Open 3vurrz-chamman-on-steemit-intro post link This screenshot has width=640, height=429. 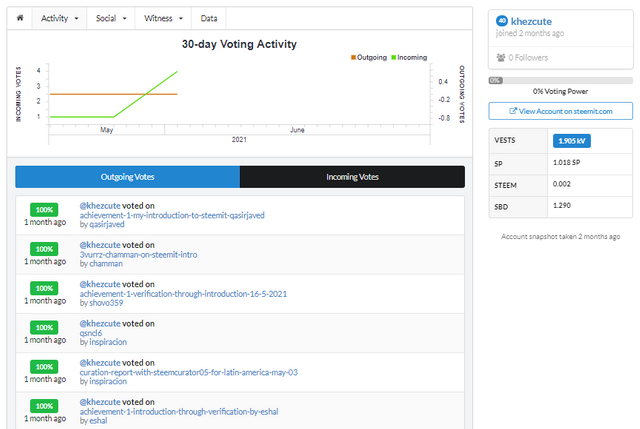coord(138,254)
